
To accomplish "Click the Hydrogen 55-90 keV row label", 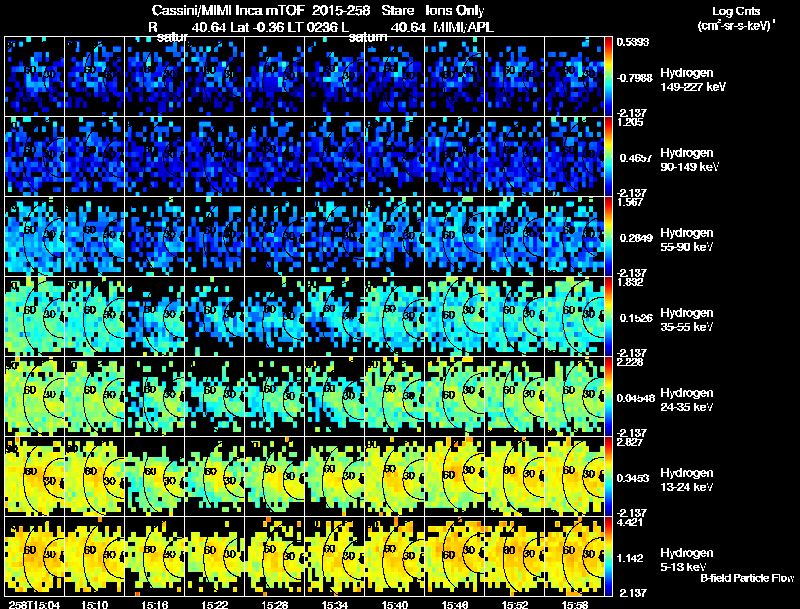I will point(687,240).
